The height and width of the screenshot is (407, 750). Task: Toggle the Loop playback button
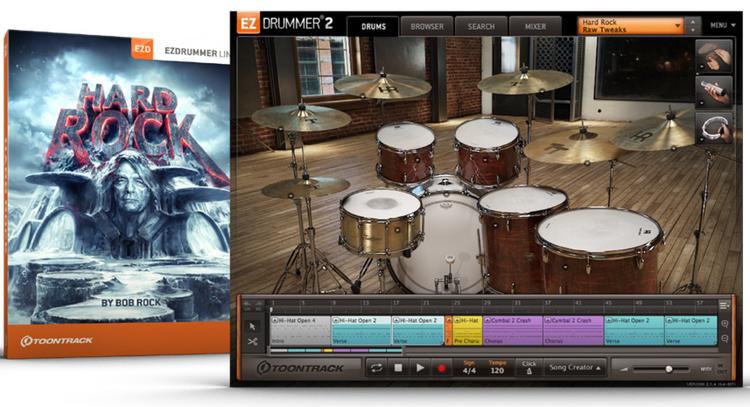click(376, 368)
